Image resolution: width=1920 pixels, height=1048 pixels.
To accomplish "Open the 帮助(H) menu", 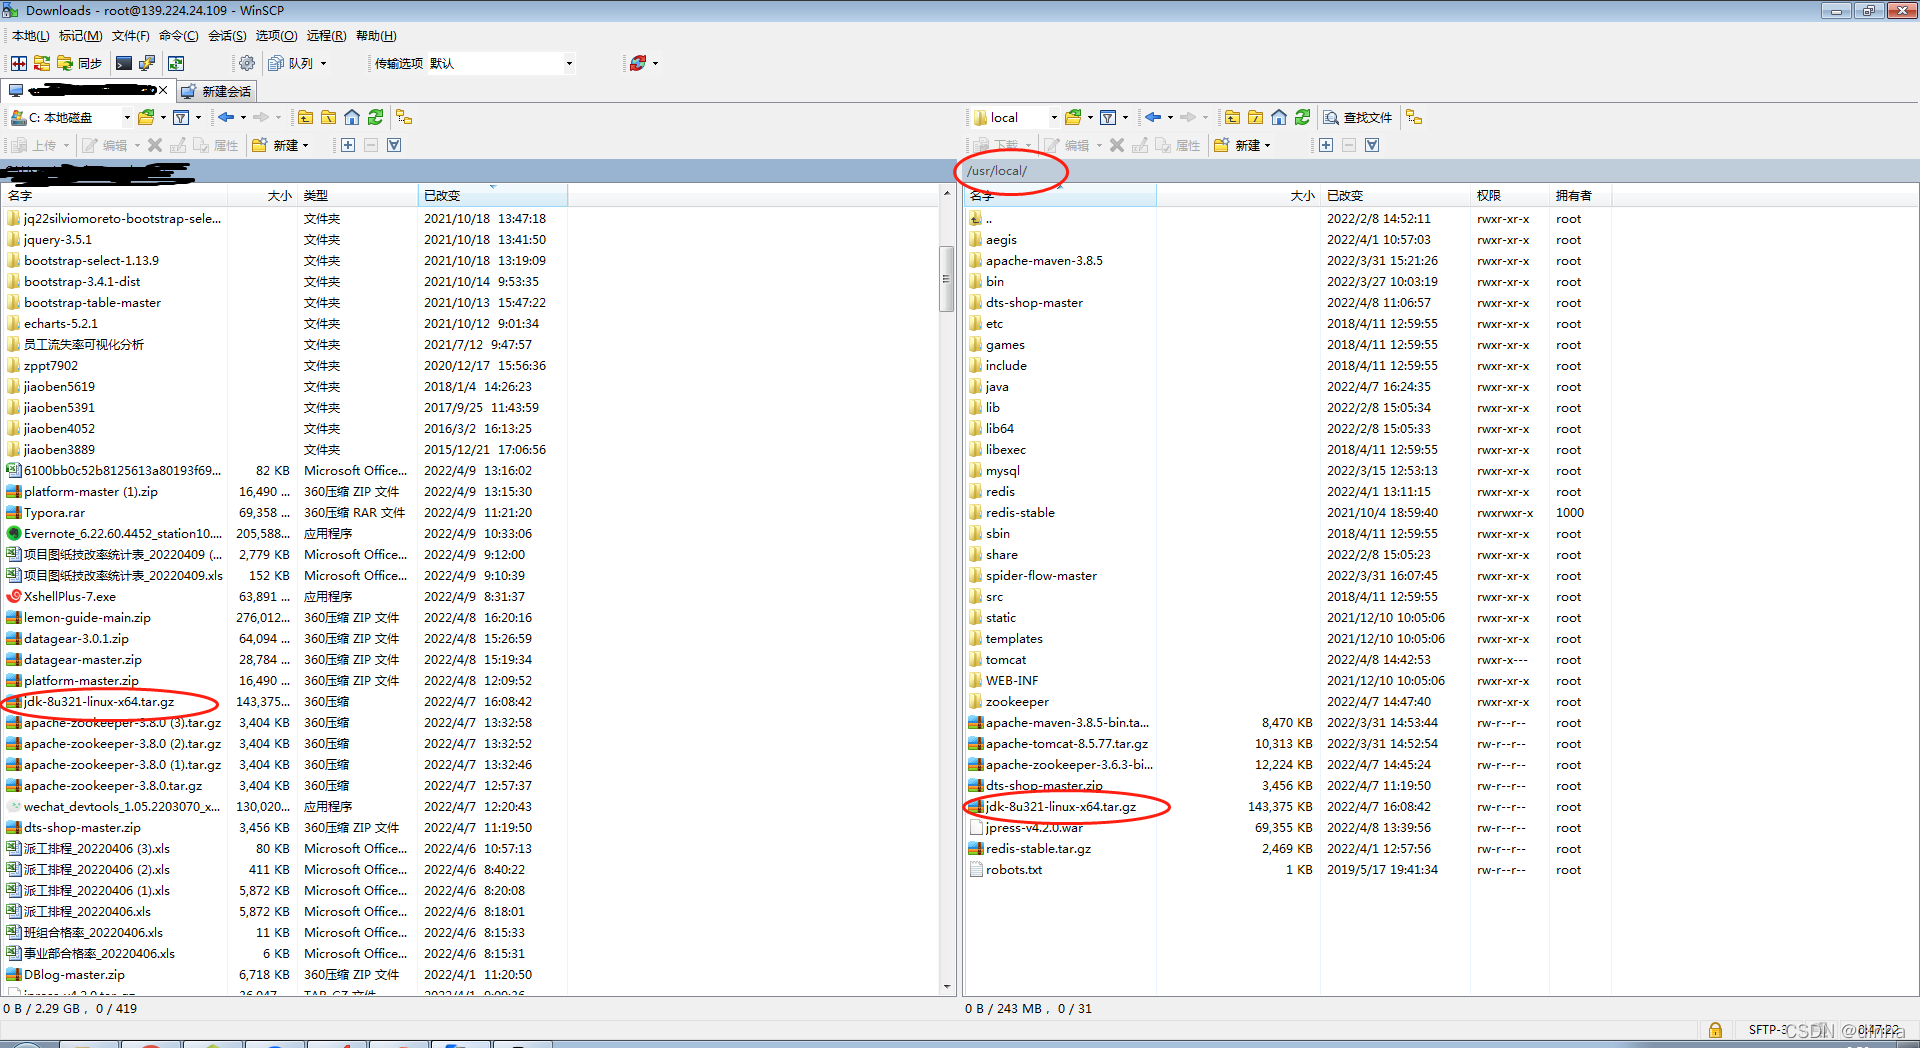I will (376, 36).
